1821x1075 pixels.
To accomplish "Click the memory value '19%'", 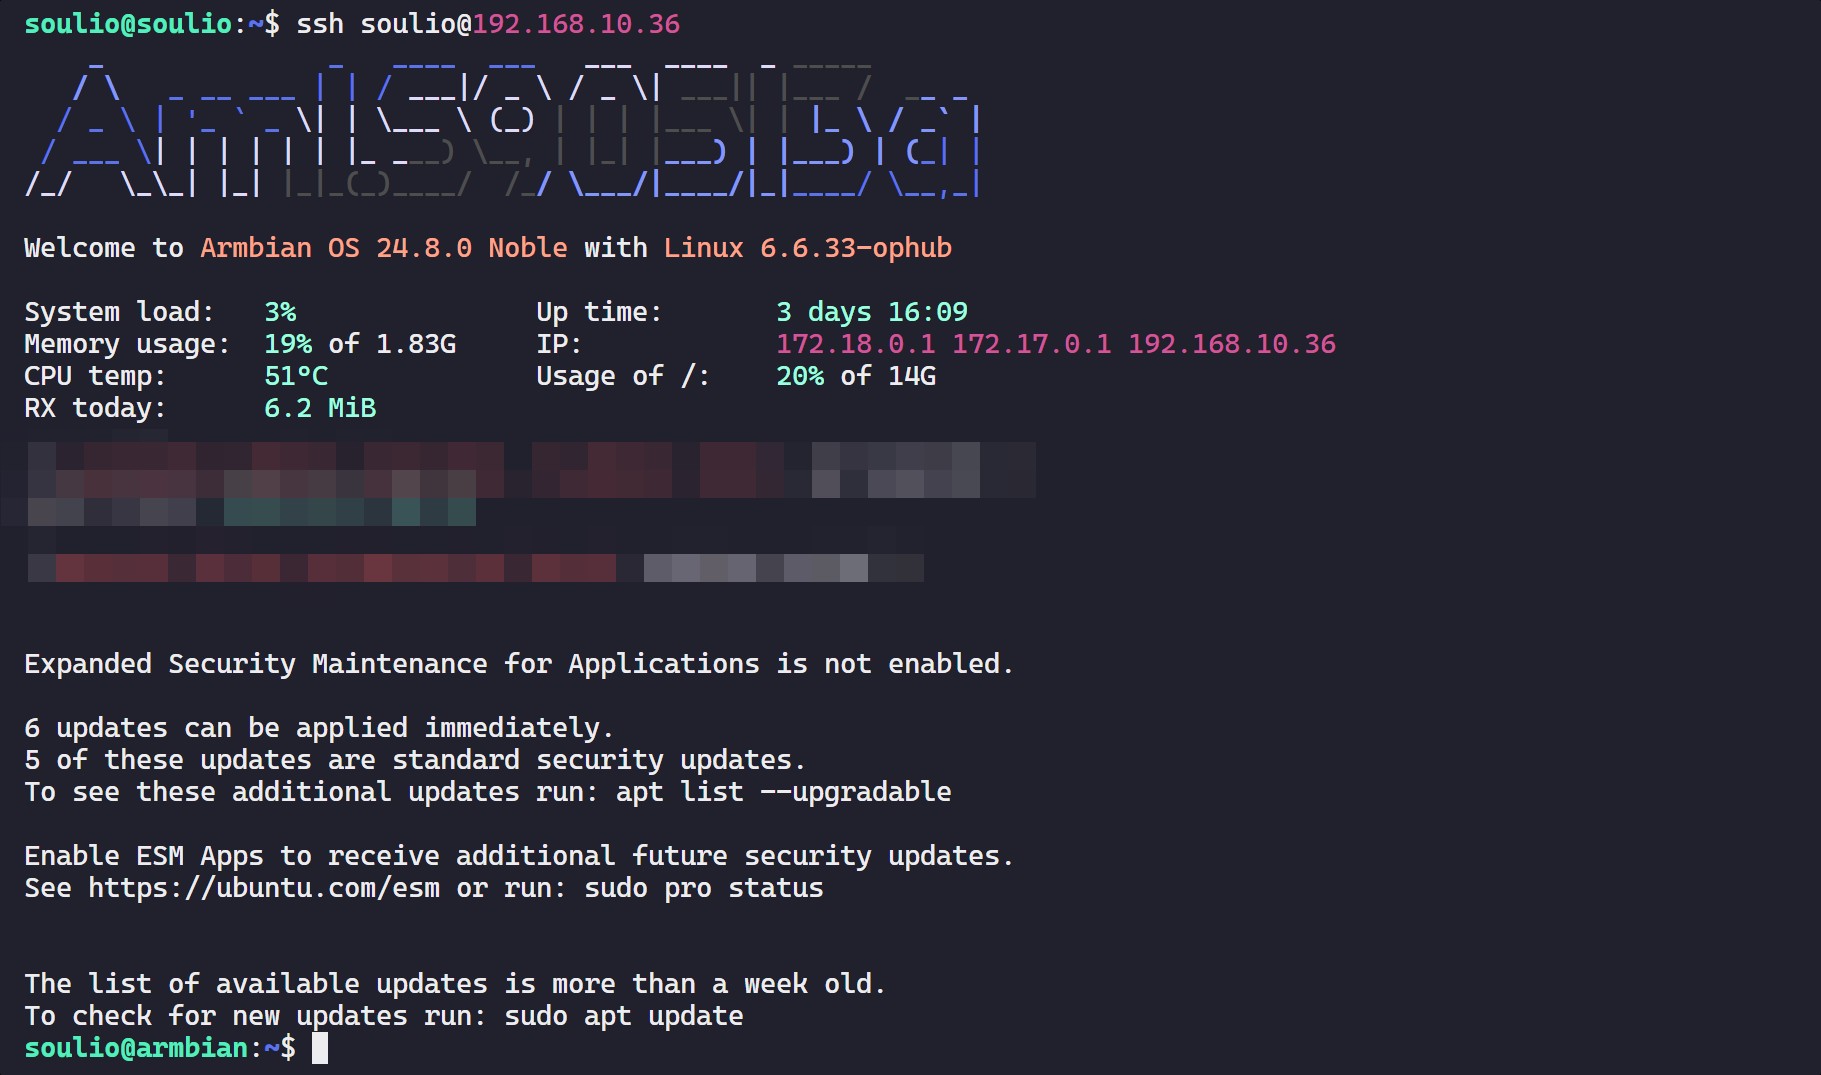I will point(288,344).
